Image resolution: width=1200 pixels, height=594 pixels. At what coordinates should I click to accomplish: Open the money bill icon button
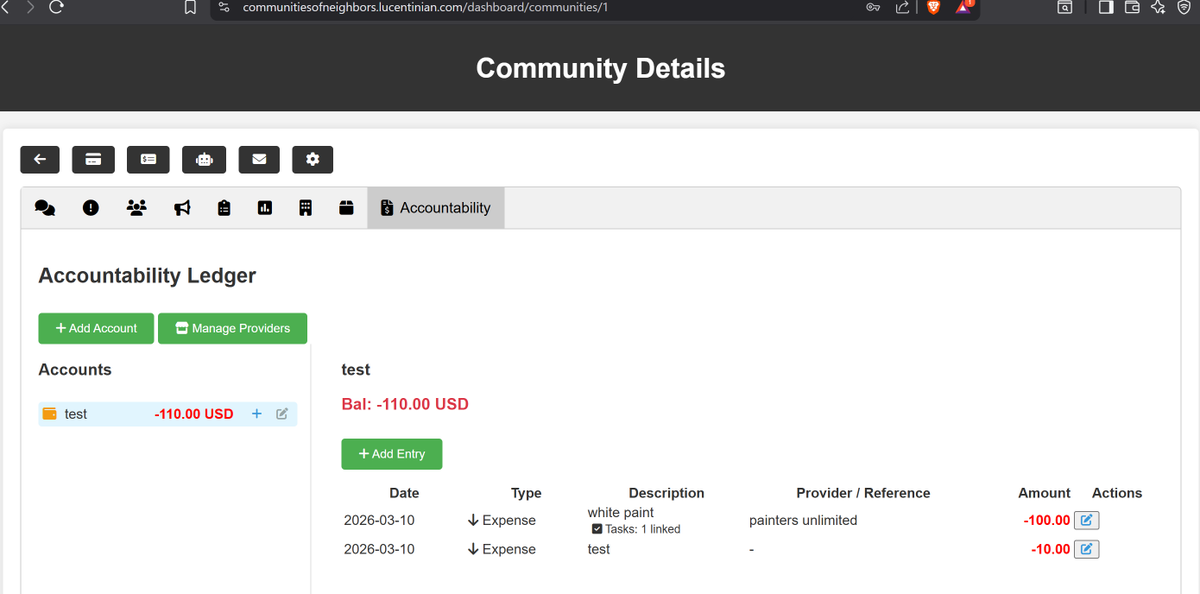[x=148, y=159]
